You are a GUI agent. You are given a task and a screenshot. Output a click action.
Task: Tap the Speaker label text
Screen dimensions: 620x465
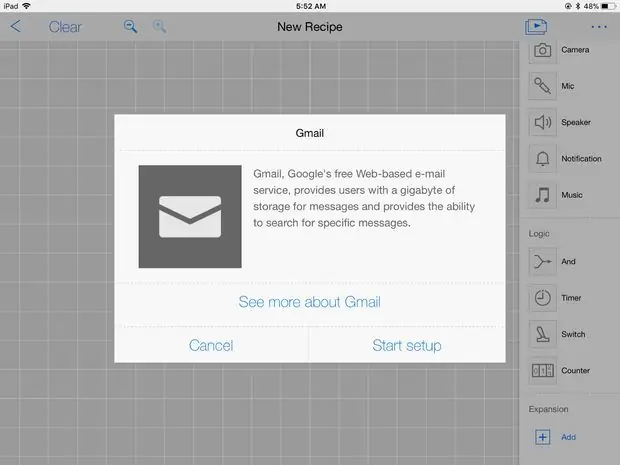pyautogui.click(x=576, y=122)
